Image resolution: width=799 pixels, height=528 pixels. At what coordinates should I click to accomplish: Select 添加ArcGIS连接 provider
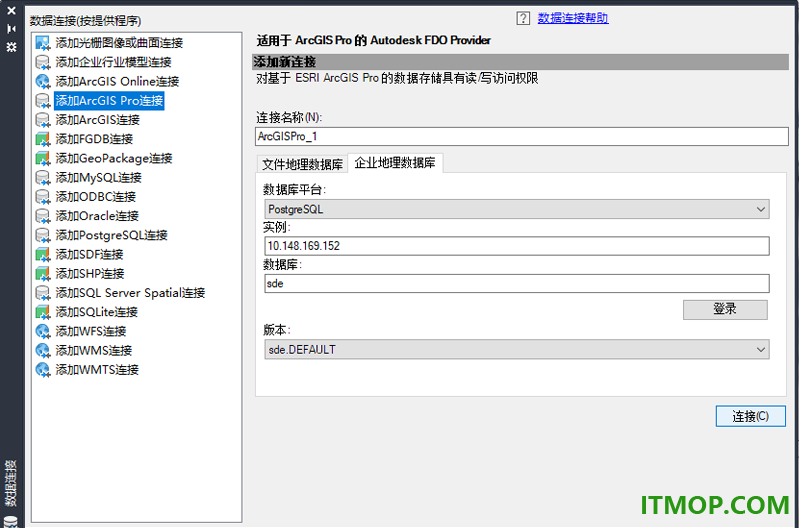[97, 120]
